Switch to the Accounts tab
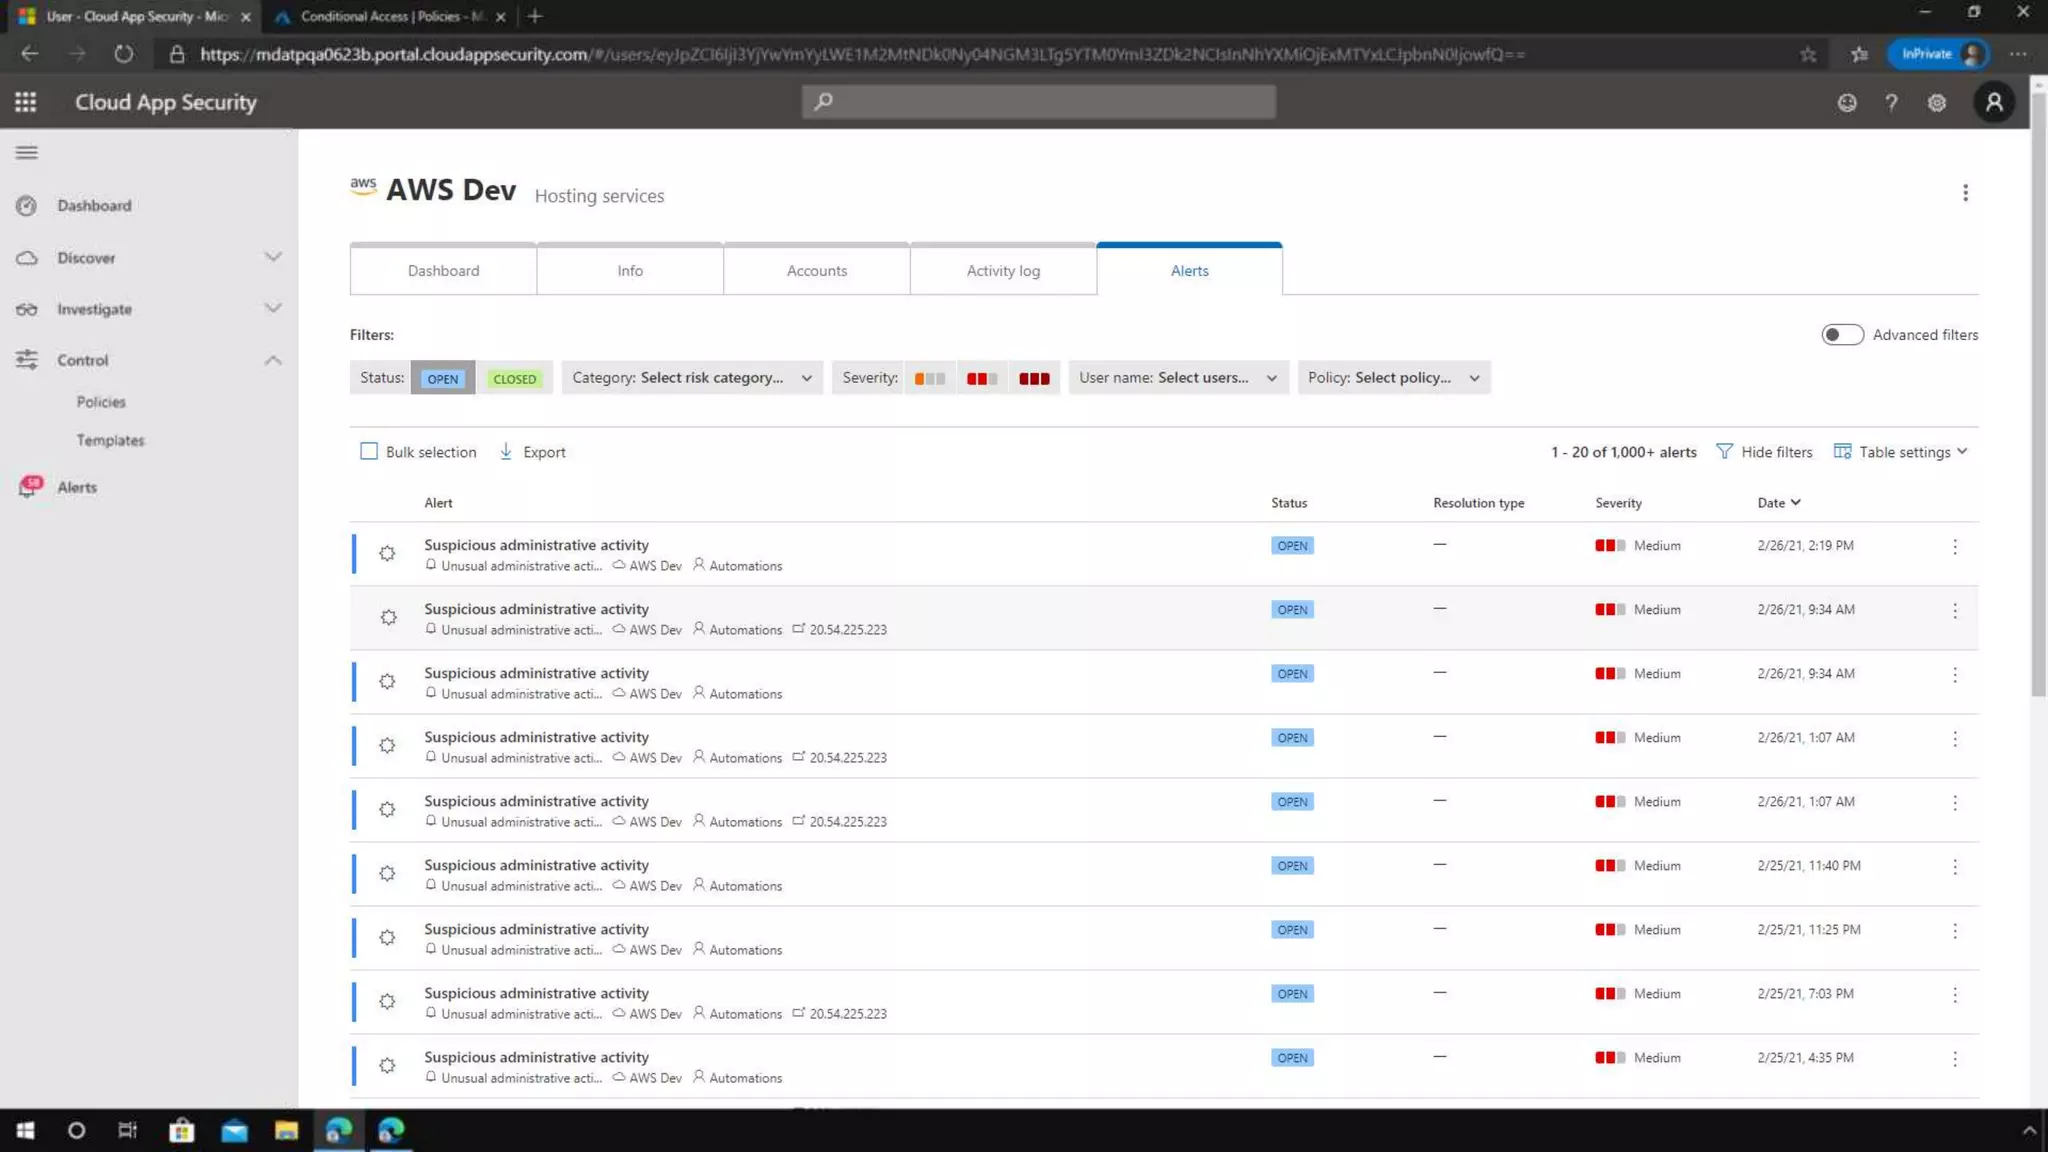This screenshot has width=2048, height=1152. click(x=817, y=270)
